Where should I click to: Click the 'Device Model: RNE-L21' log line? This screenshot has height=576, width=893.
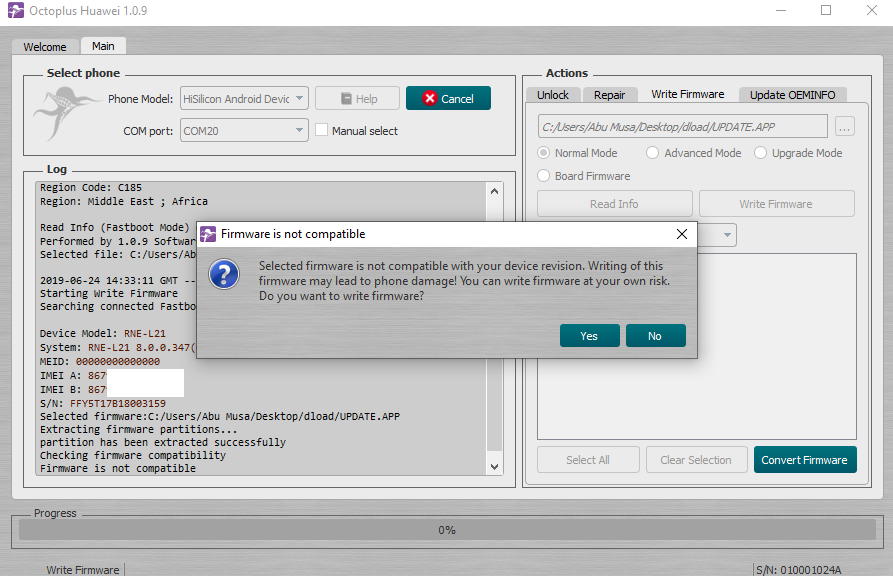(x=103, y=333)
